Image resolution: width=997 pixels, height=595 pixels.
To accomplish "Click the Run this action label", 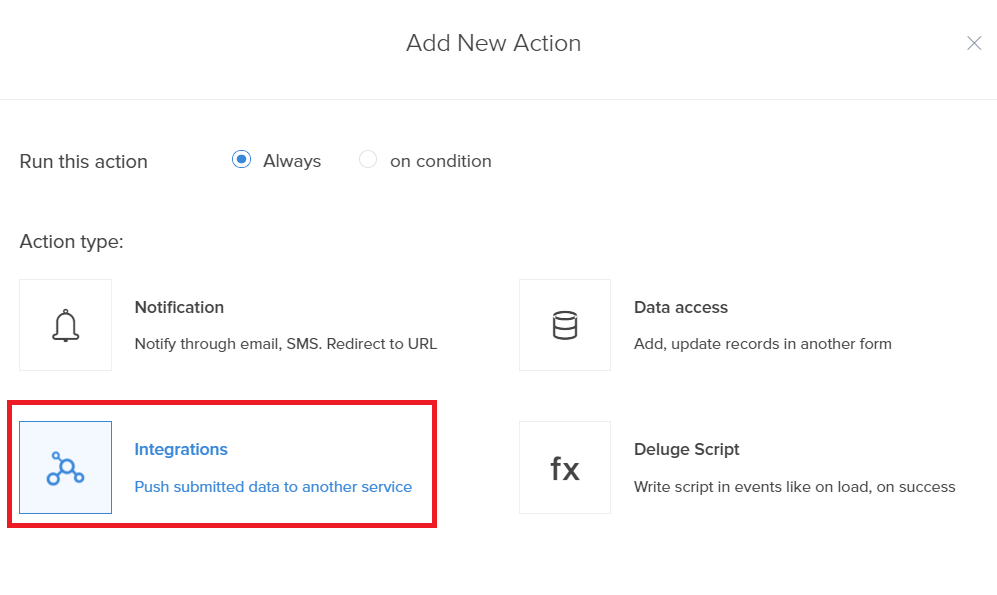I will click(x=83, y=162).
